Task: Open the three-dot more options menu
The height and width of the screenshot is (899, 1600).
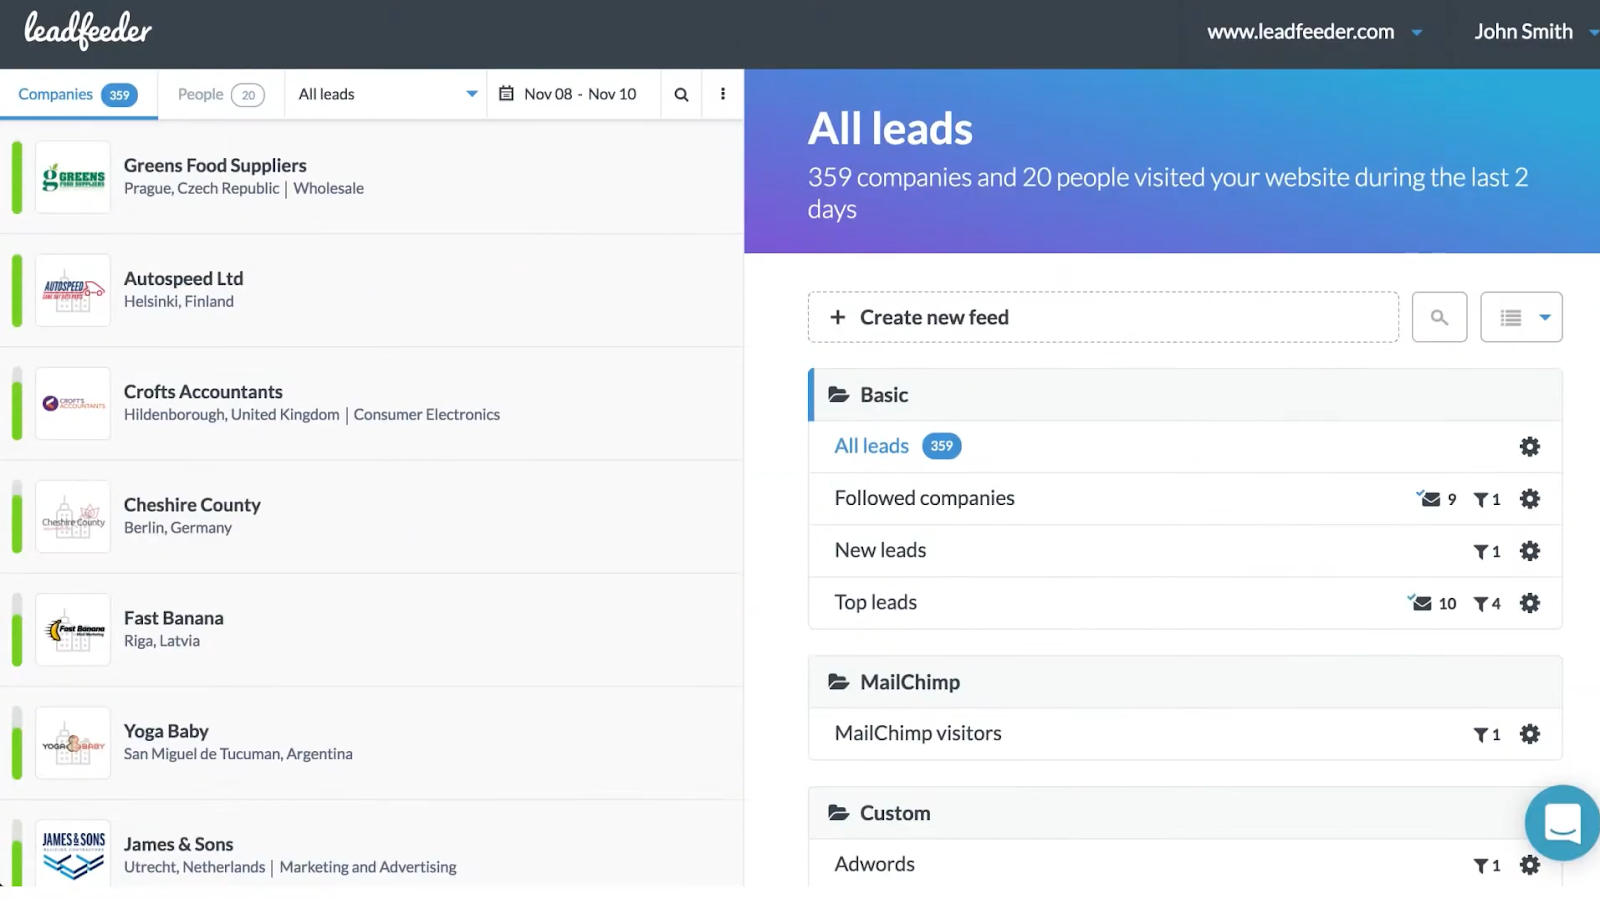Action: pos(722,94)
